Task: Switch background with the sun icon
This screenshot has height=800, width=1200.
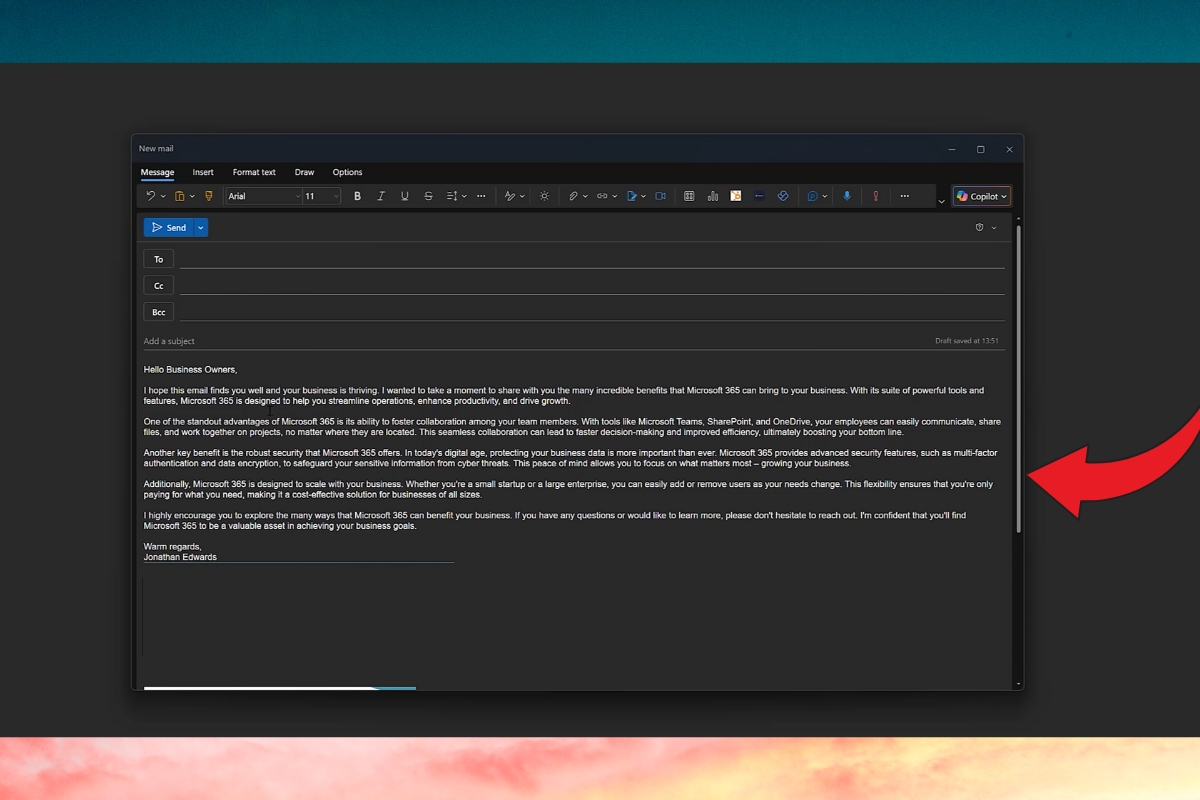Action: tap(544, 196)
